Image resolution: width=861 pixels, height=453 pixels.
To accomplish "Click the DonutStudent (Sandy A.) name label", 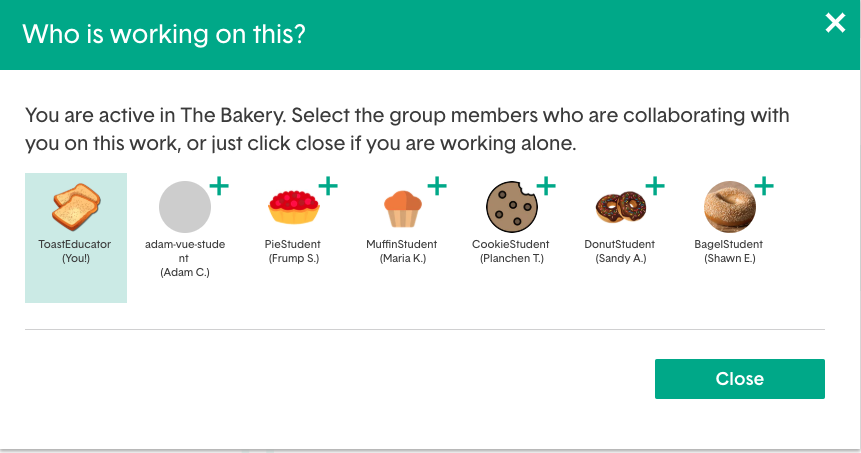I will coord(620,251).
